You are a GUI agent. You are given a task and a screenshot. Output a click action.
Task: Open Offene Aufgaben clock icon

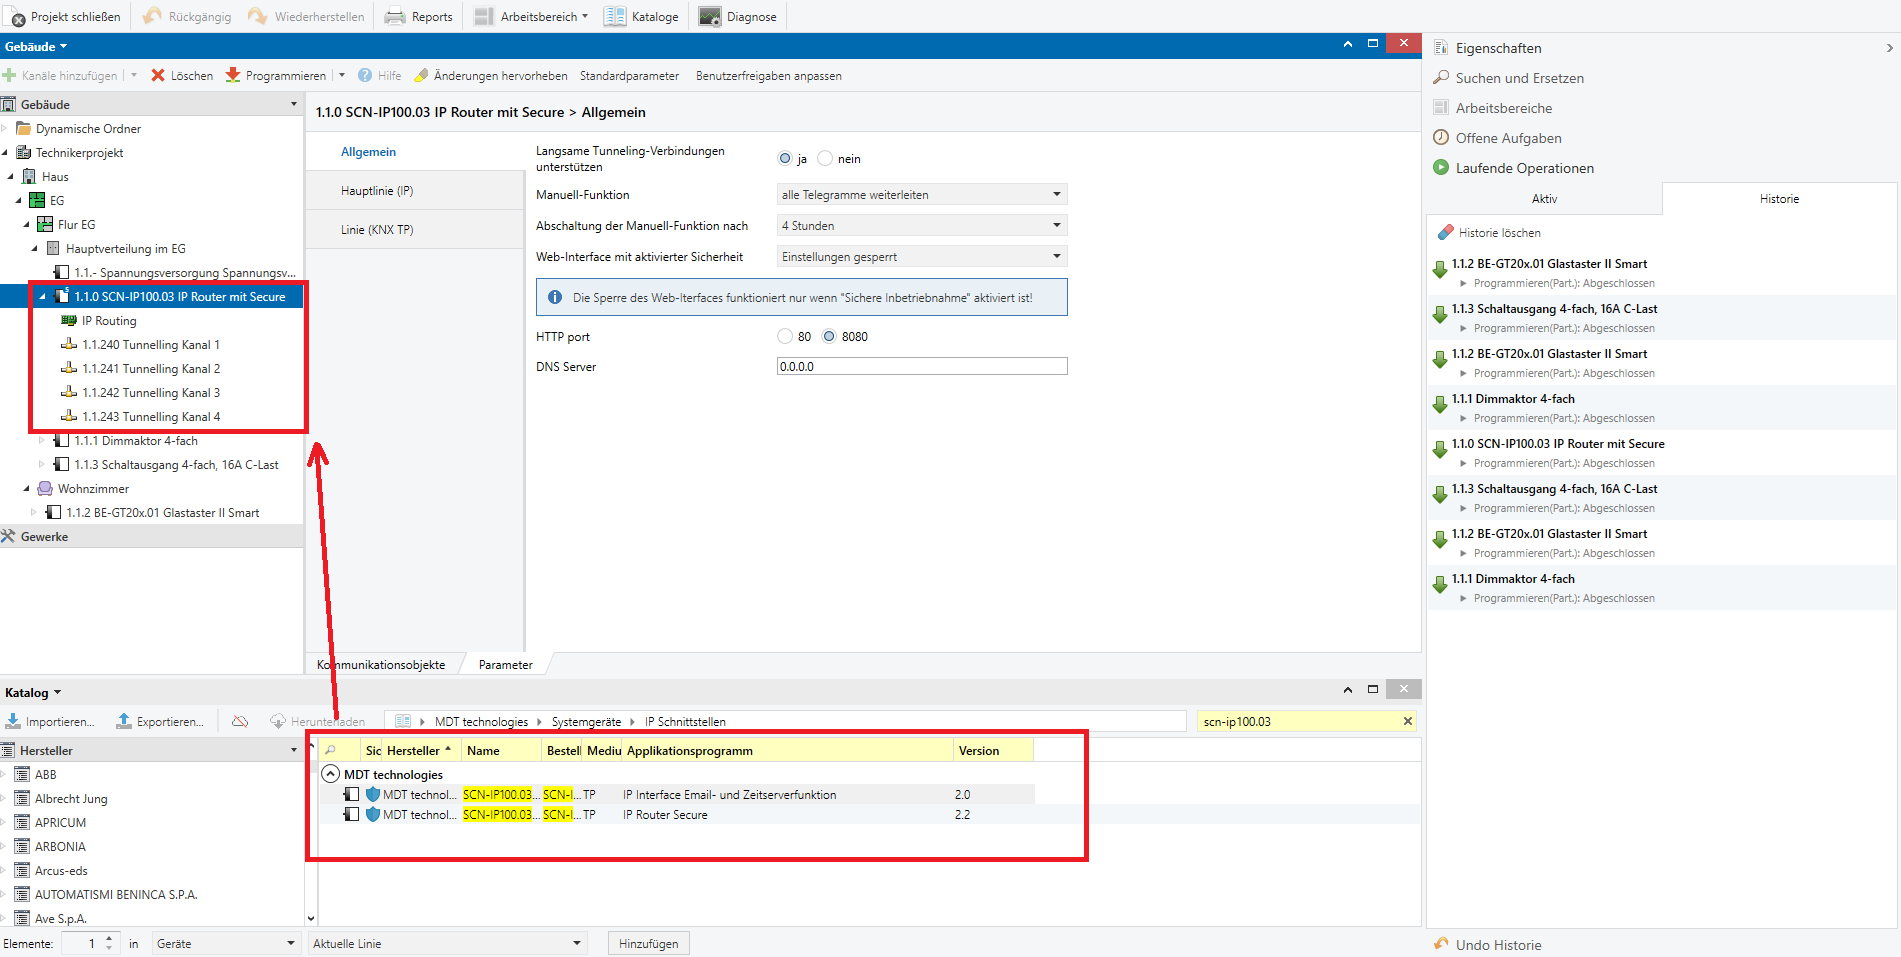click(1441, 137)
